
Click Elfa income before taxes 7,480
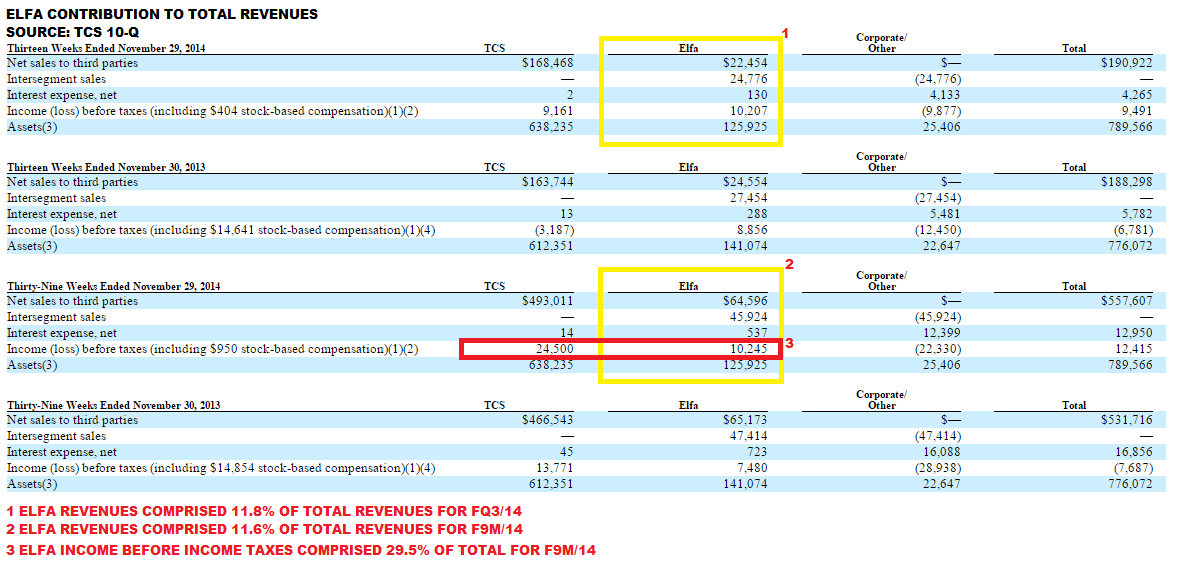(752, 468)
